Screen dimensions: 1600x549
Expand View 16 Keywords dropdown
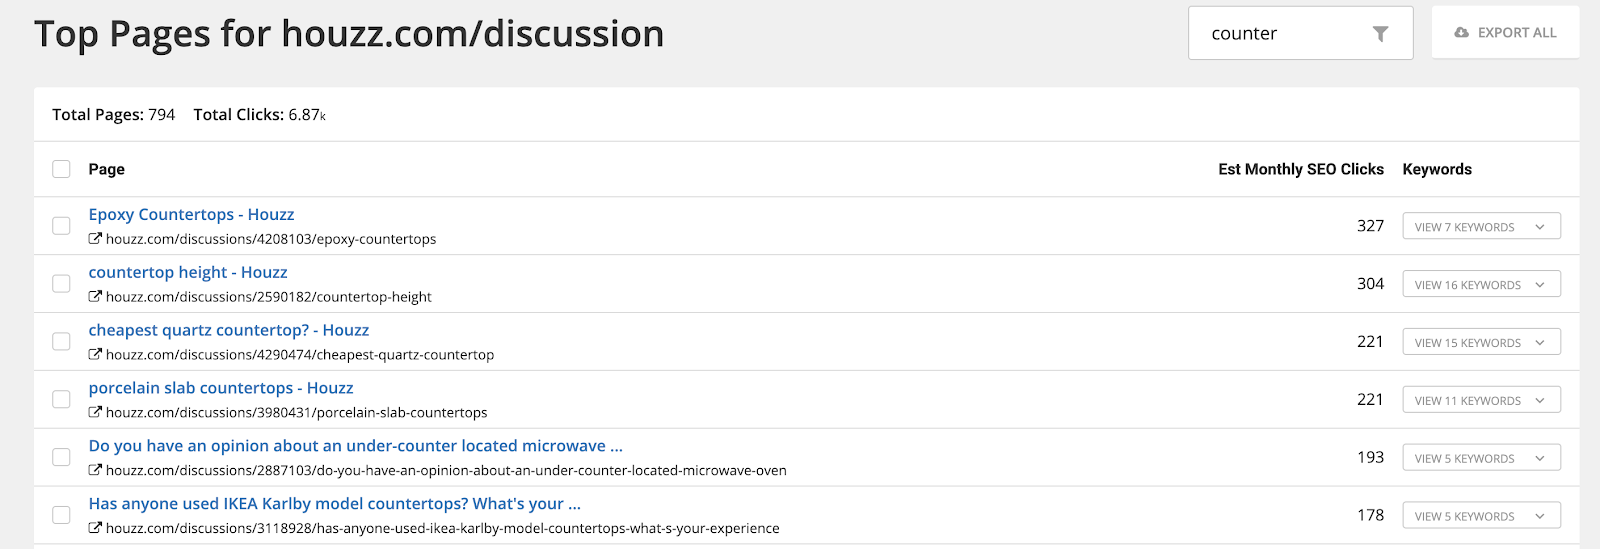pyautogui.click(x=1481, y=285)
